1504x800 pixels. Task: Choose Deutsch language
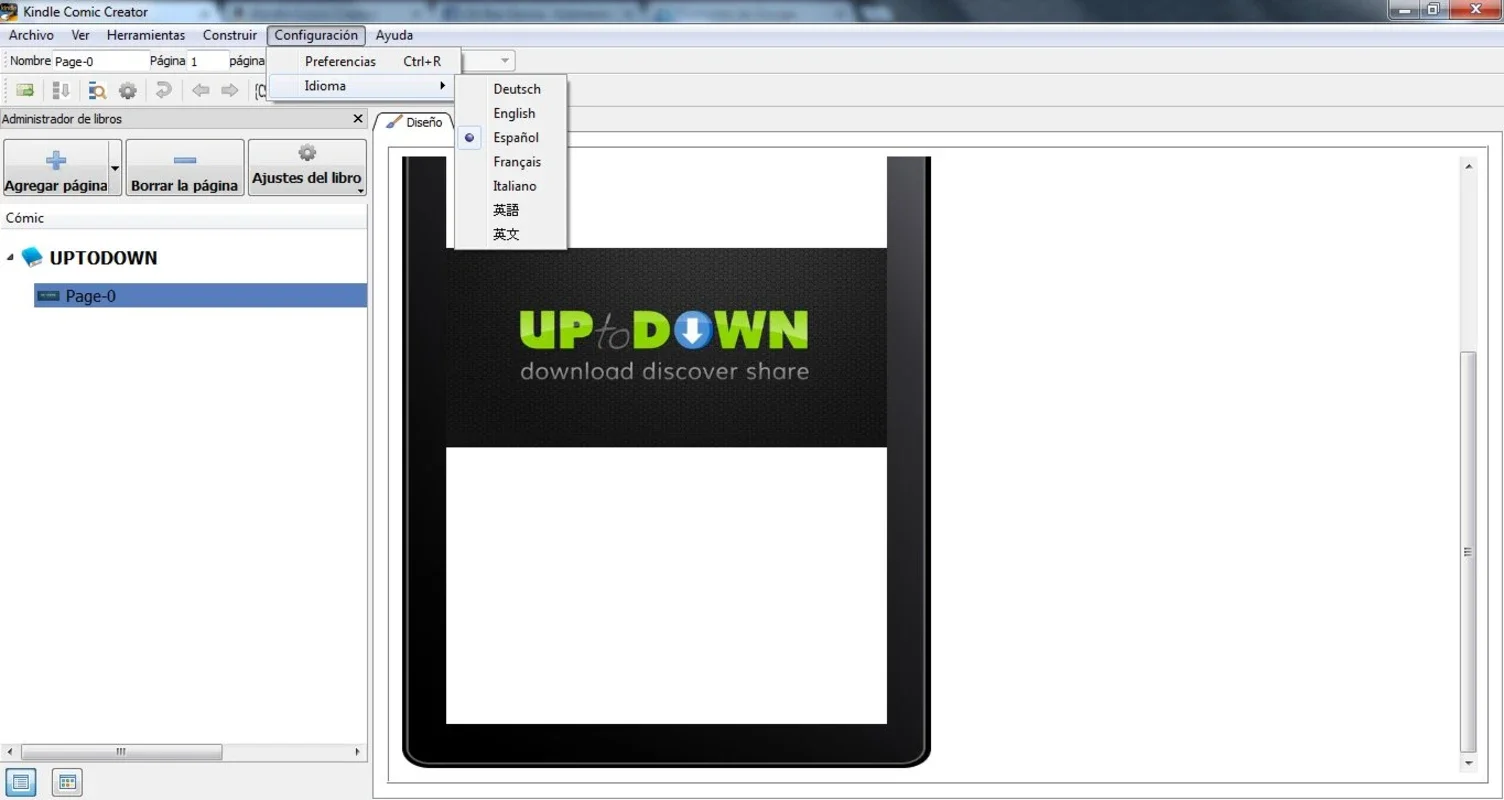click(517, 89)
